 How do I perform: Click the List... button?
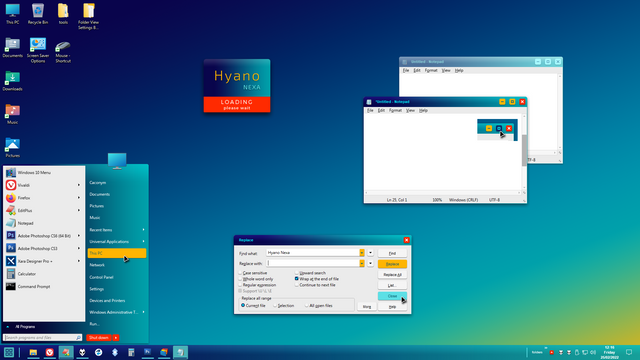(x=392, y=285)
